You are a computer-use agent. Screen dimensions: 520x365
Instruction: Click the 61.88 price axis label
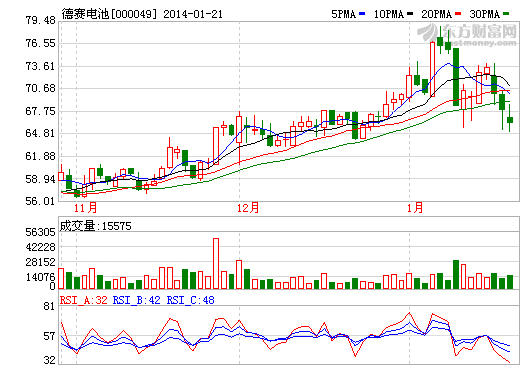40,156
